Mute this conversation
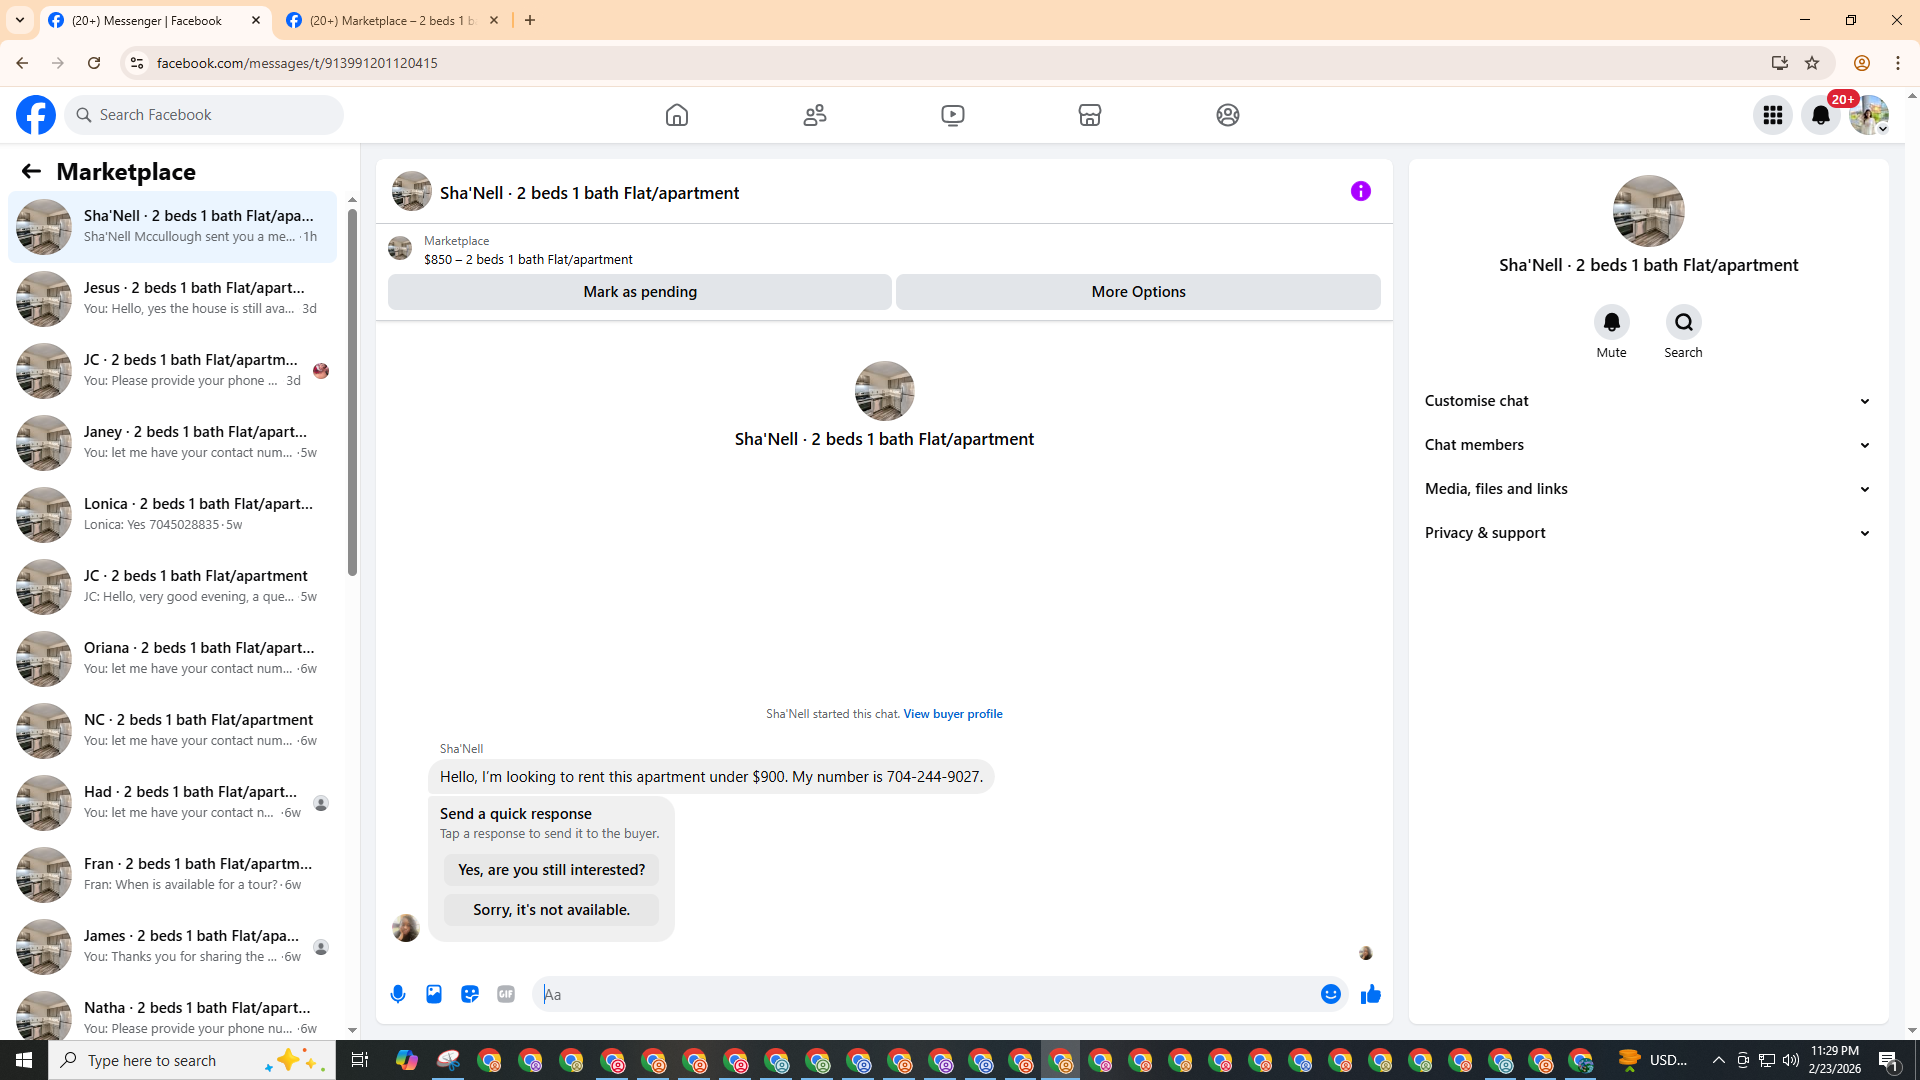 click(x=1611, y=322)
